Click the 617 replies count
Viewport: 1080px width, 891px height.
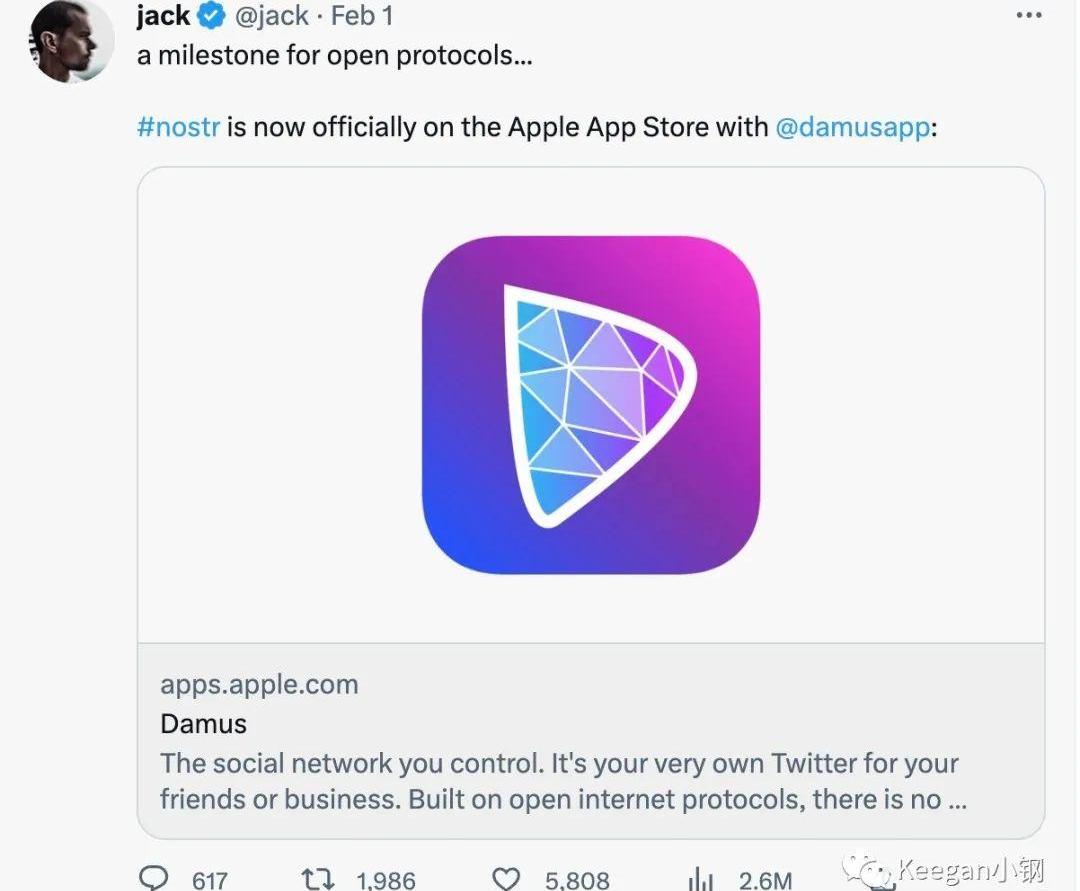209,880
